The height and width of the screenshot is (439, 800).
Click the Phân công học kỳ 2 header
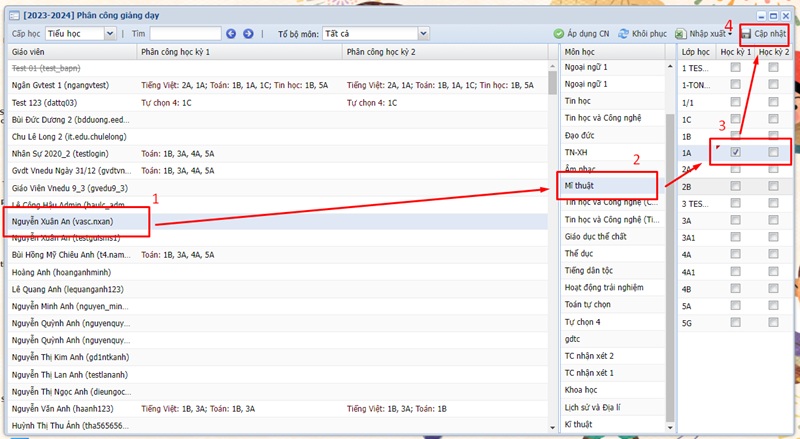pyautogui.click(x=445, y=52)
